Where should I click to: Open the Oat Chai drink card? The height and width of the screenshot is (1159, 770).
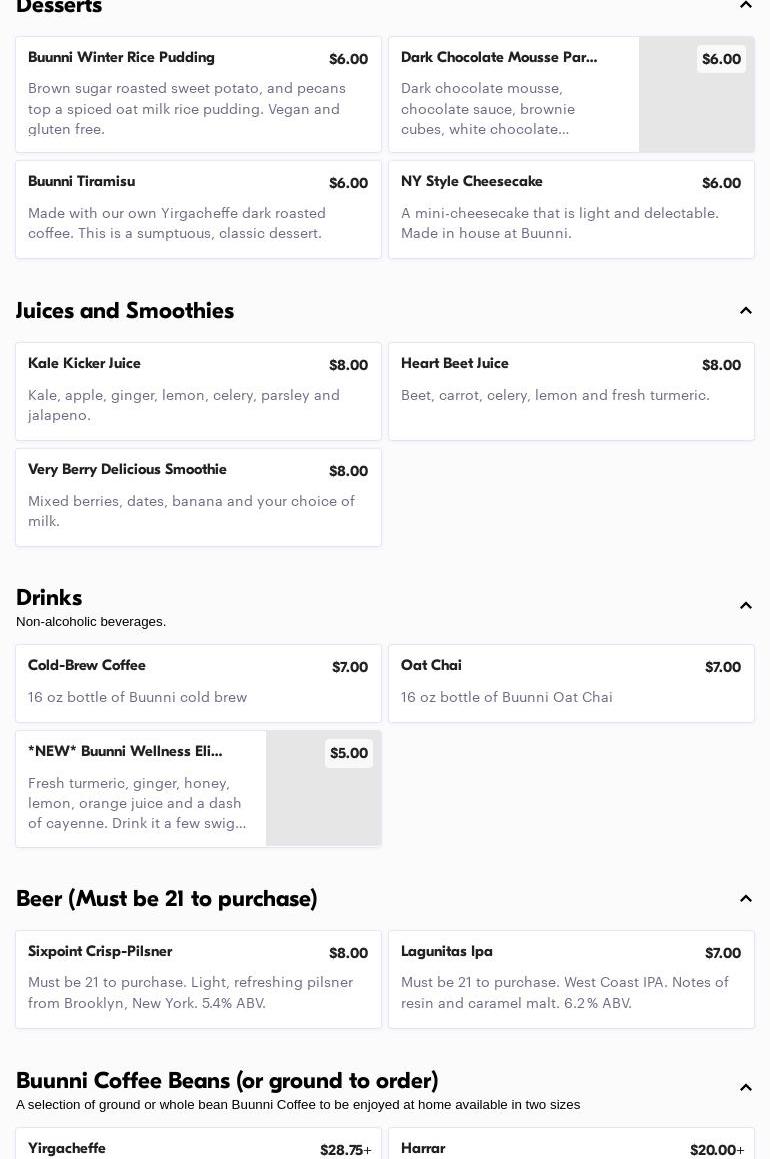(x=571, y=684)
